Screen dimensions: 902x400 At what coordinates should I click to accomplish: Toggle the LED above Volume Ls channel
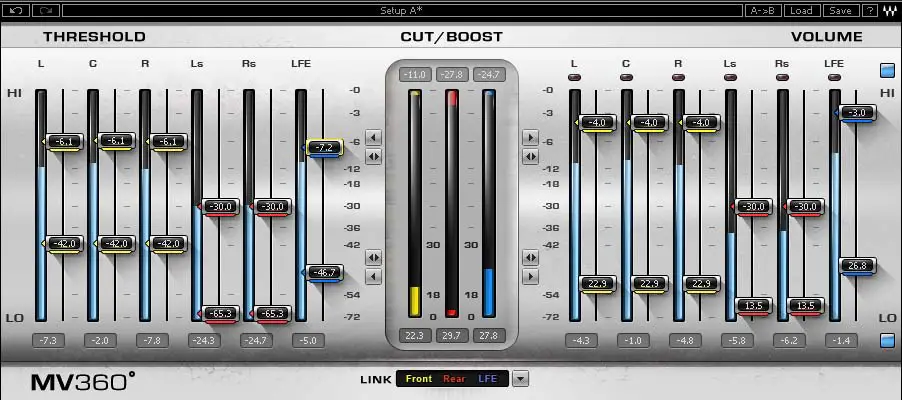730,77
